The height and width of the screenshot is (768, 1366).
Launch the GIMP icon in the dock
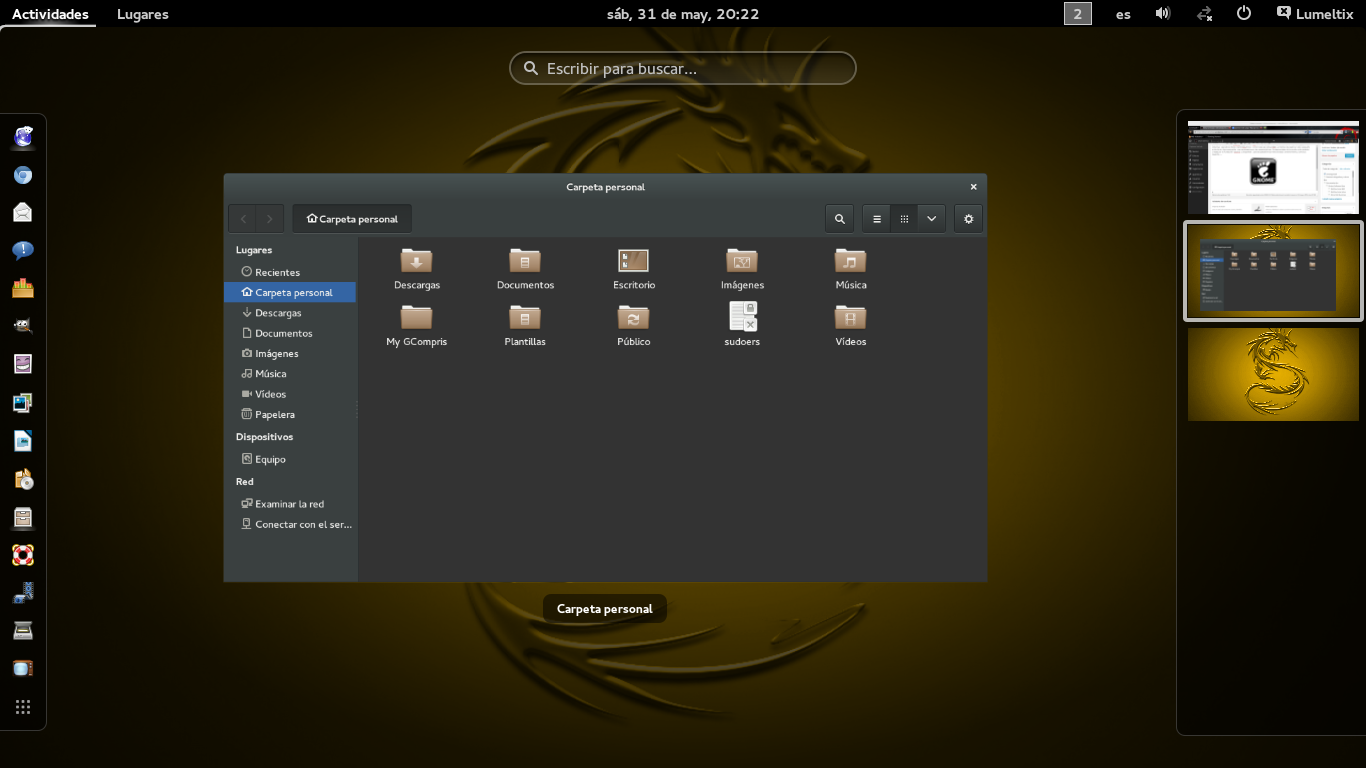click(x=23, y=325)
